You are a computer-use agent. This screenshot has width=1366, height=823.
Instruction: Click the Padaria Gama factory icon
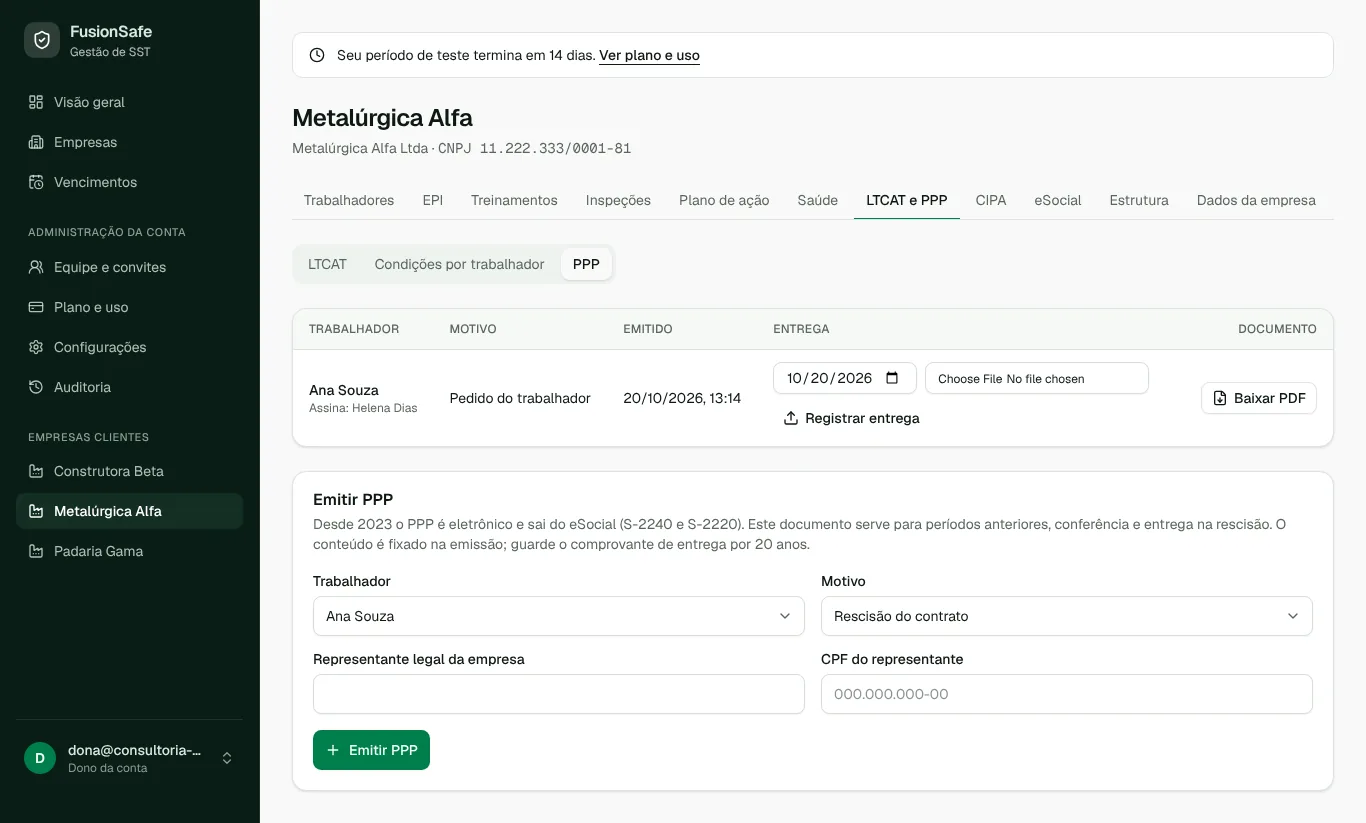pyautogui.click(x=36, y=551)
